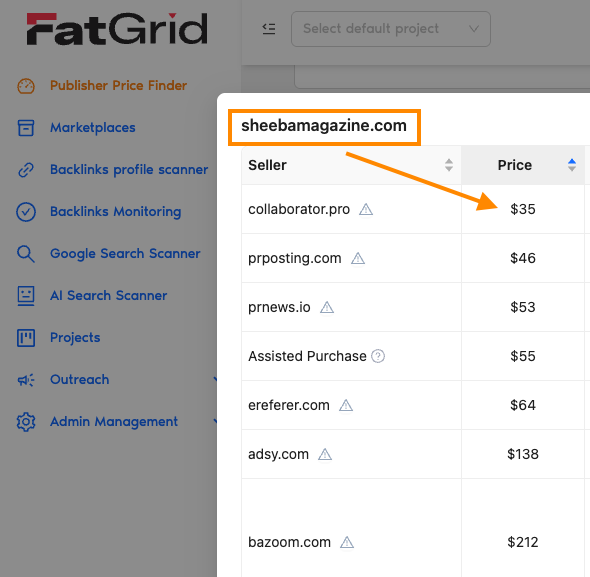Click the AI Search Scanner robot icon
This screenshot has width=590, height=577.
(26, 296)
